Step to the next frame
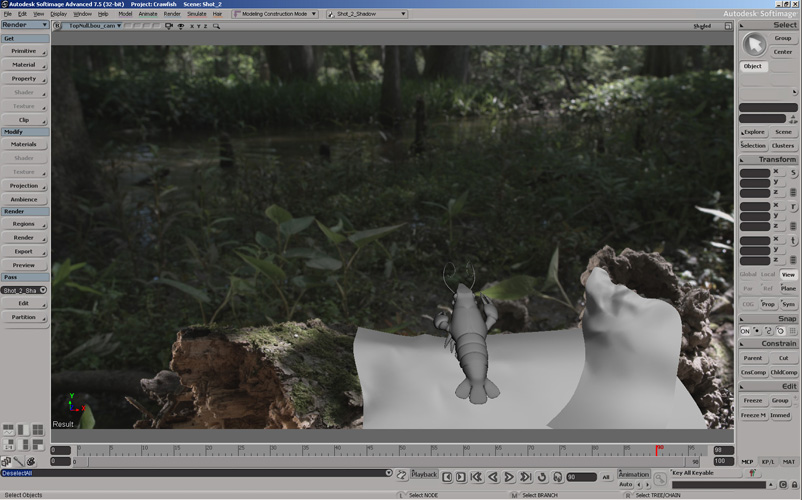This screenshot has width=802, height=500. pos(460,477)
